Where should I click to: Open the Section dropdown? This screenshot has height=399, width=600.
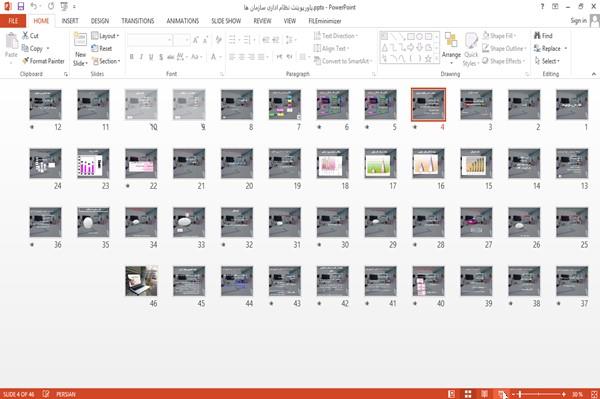(x=106, y=61)
